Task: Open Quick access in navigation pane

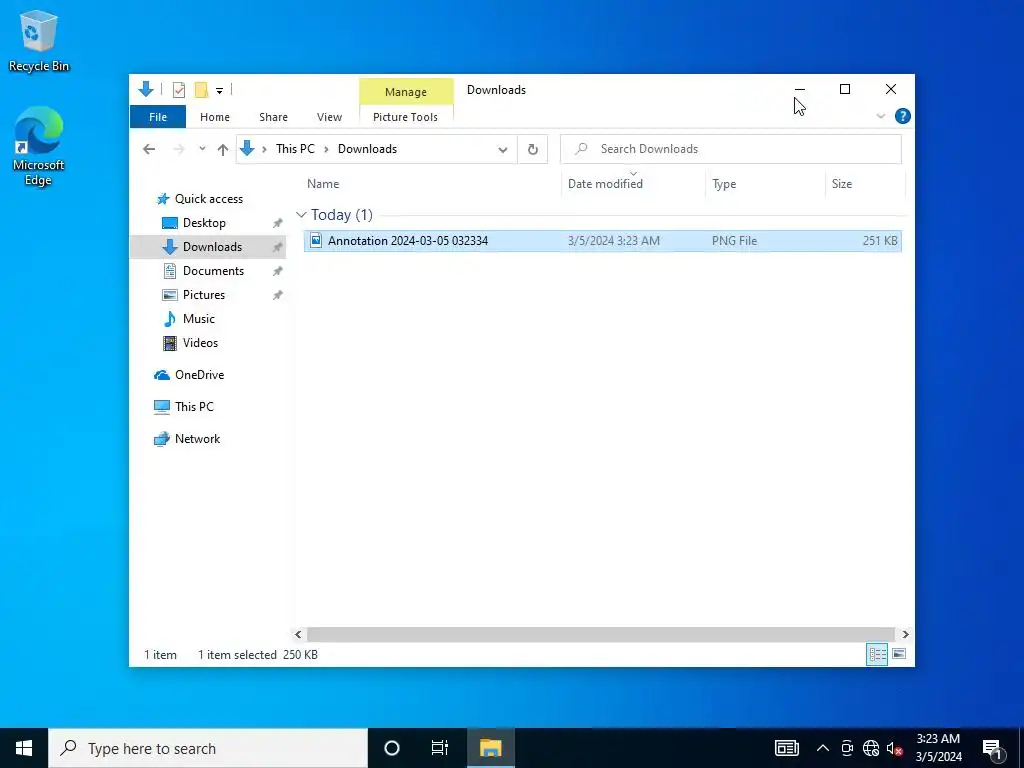Action: coord(209,199)
